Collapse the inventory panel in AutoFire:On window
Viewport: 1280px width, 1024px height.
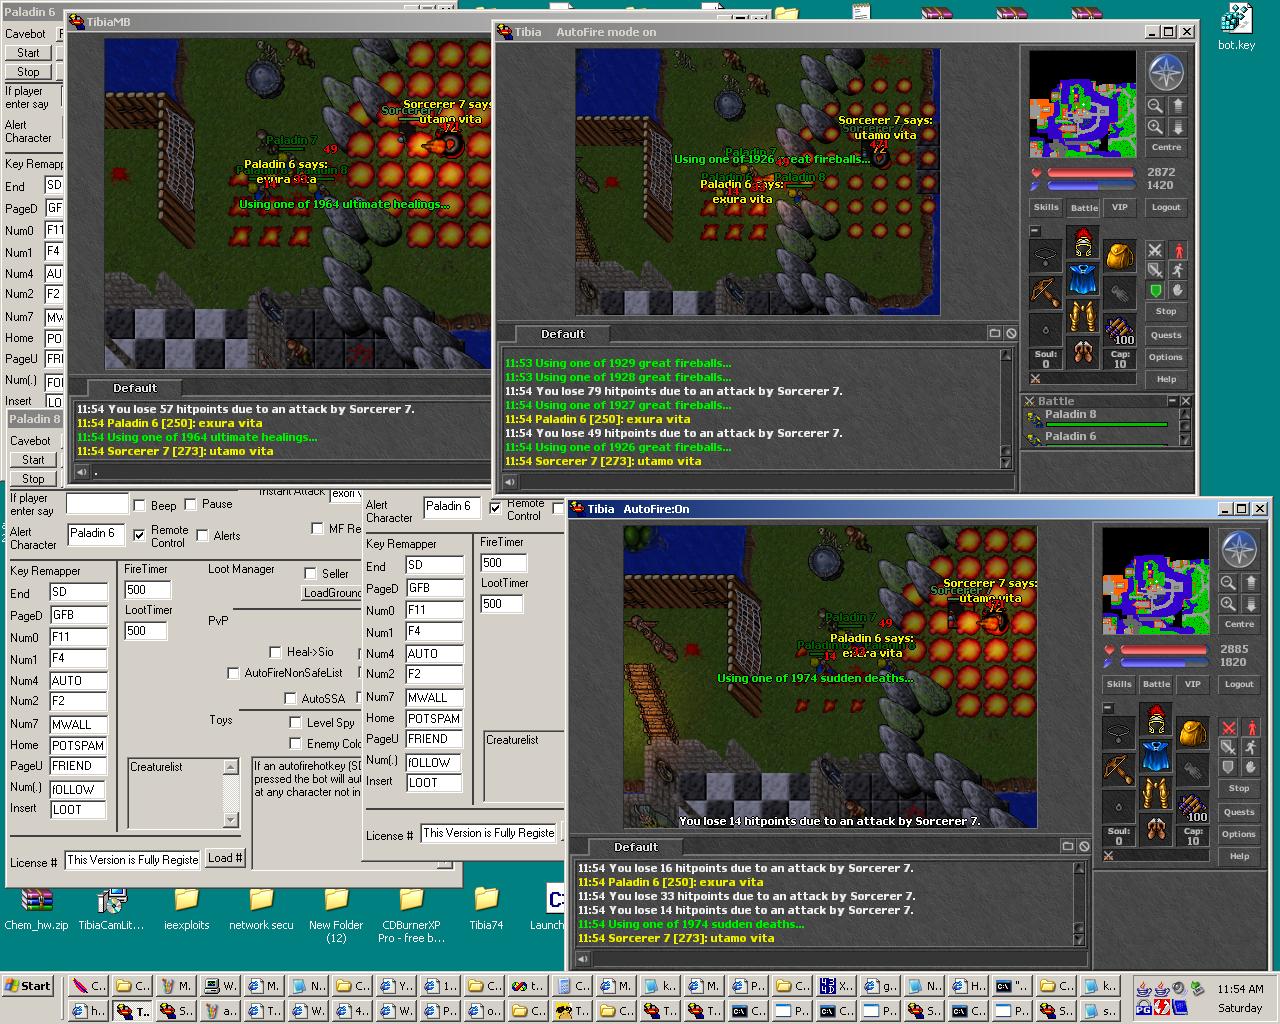click(1107, 708)
